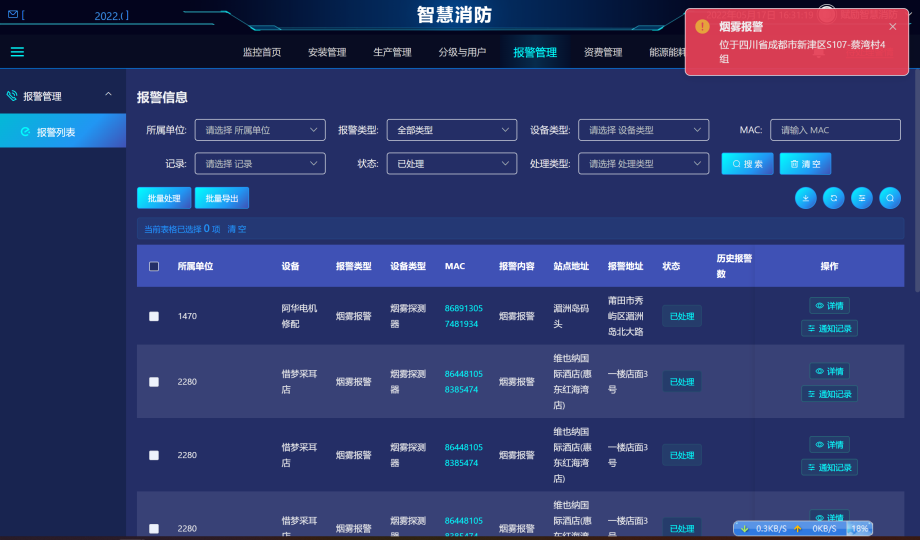Click the MAC input field

tap(836, 130)
